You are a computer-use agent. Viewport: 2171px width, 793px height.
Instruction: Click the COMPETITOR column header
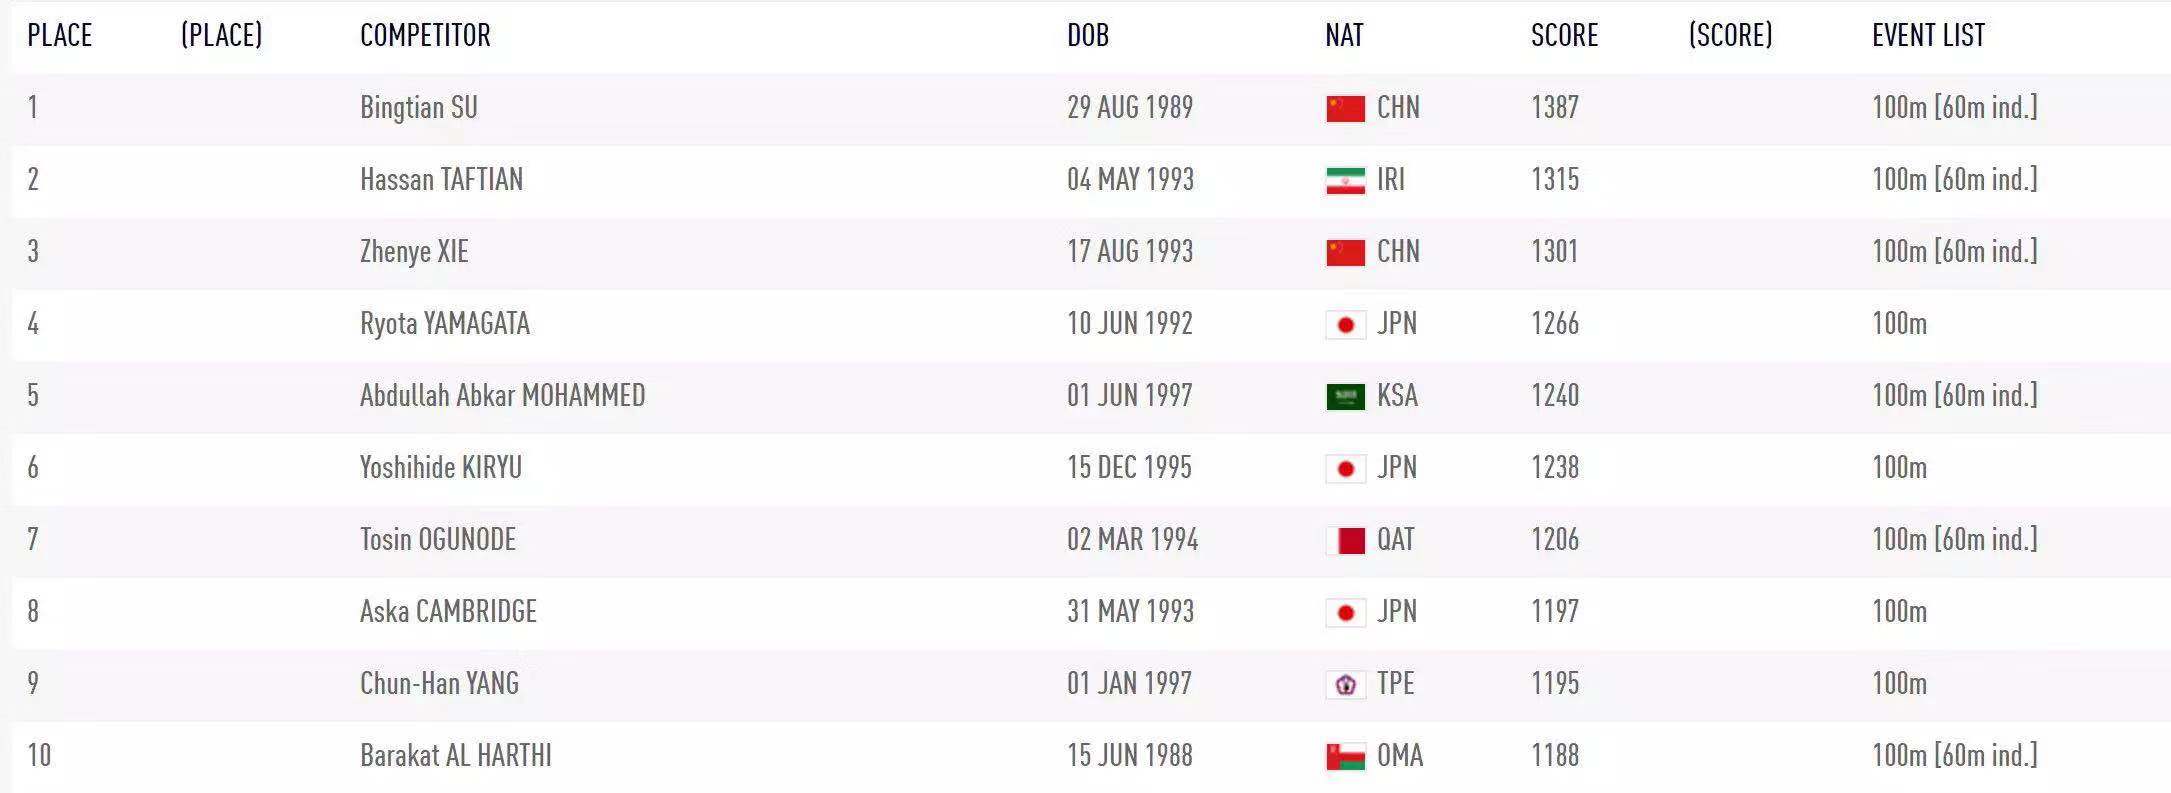[425, 36]
